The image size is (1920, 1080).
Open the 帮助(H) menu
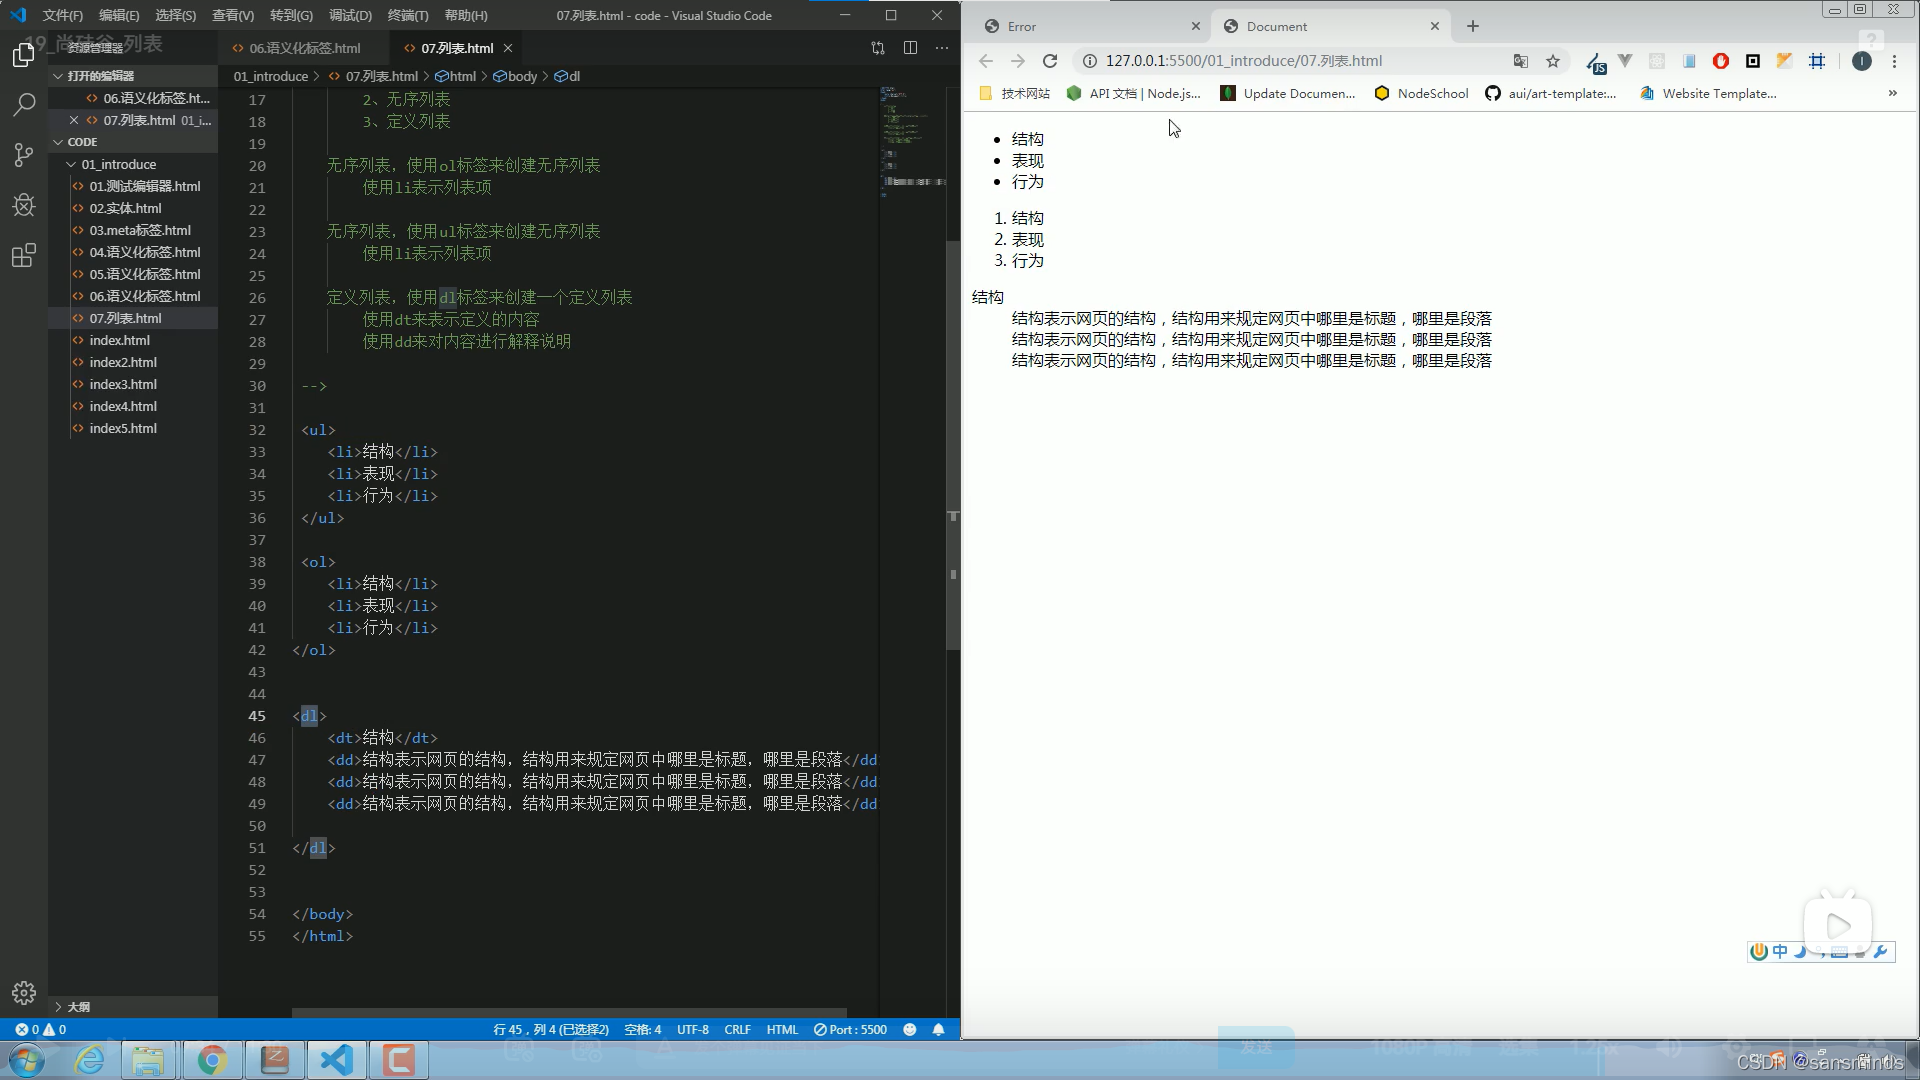coord(466,15)
